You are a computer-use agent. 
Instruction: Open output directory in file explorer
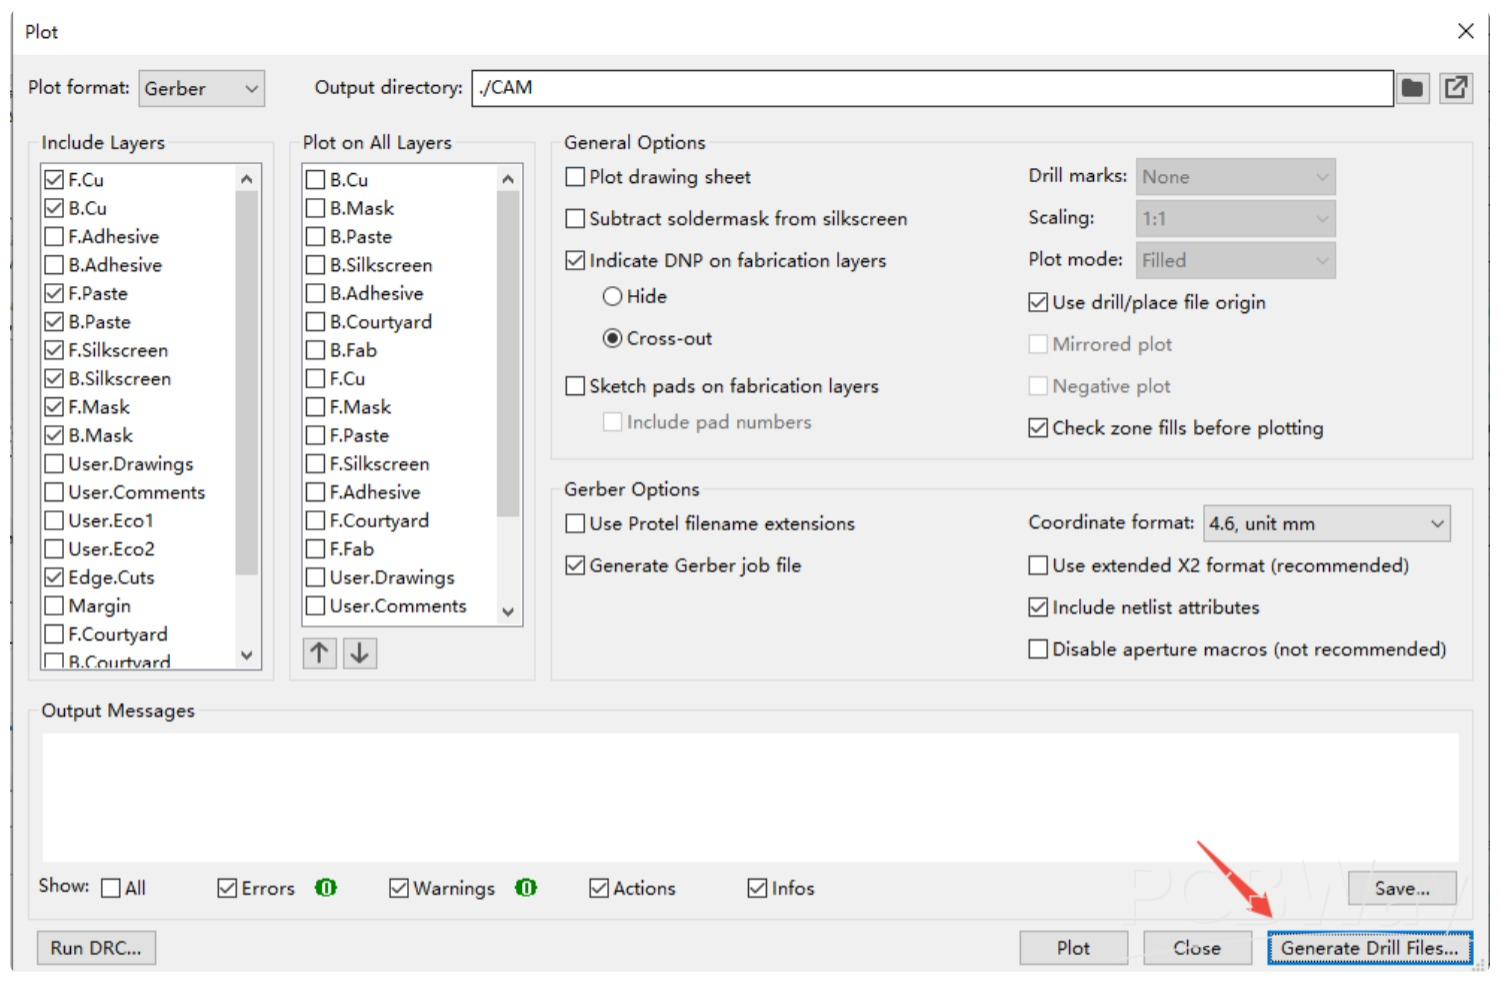(x=1456, y=88)
